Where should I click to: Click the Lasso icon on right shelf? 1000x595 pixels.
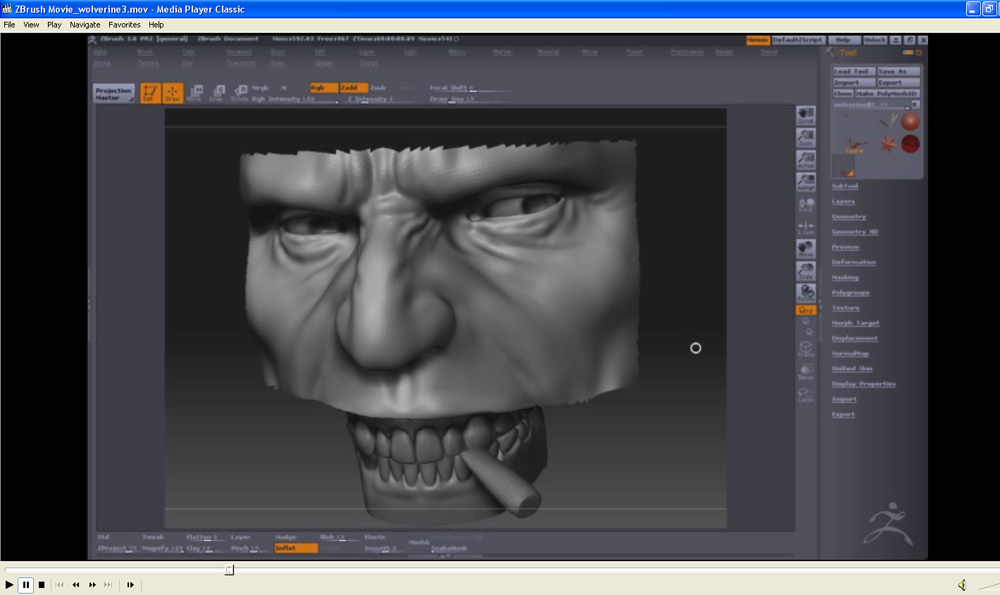pos(805,395)
